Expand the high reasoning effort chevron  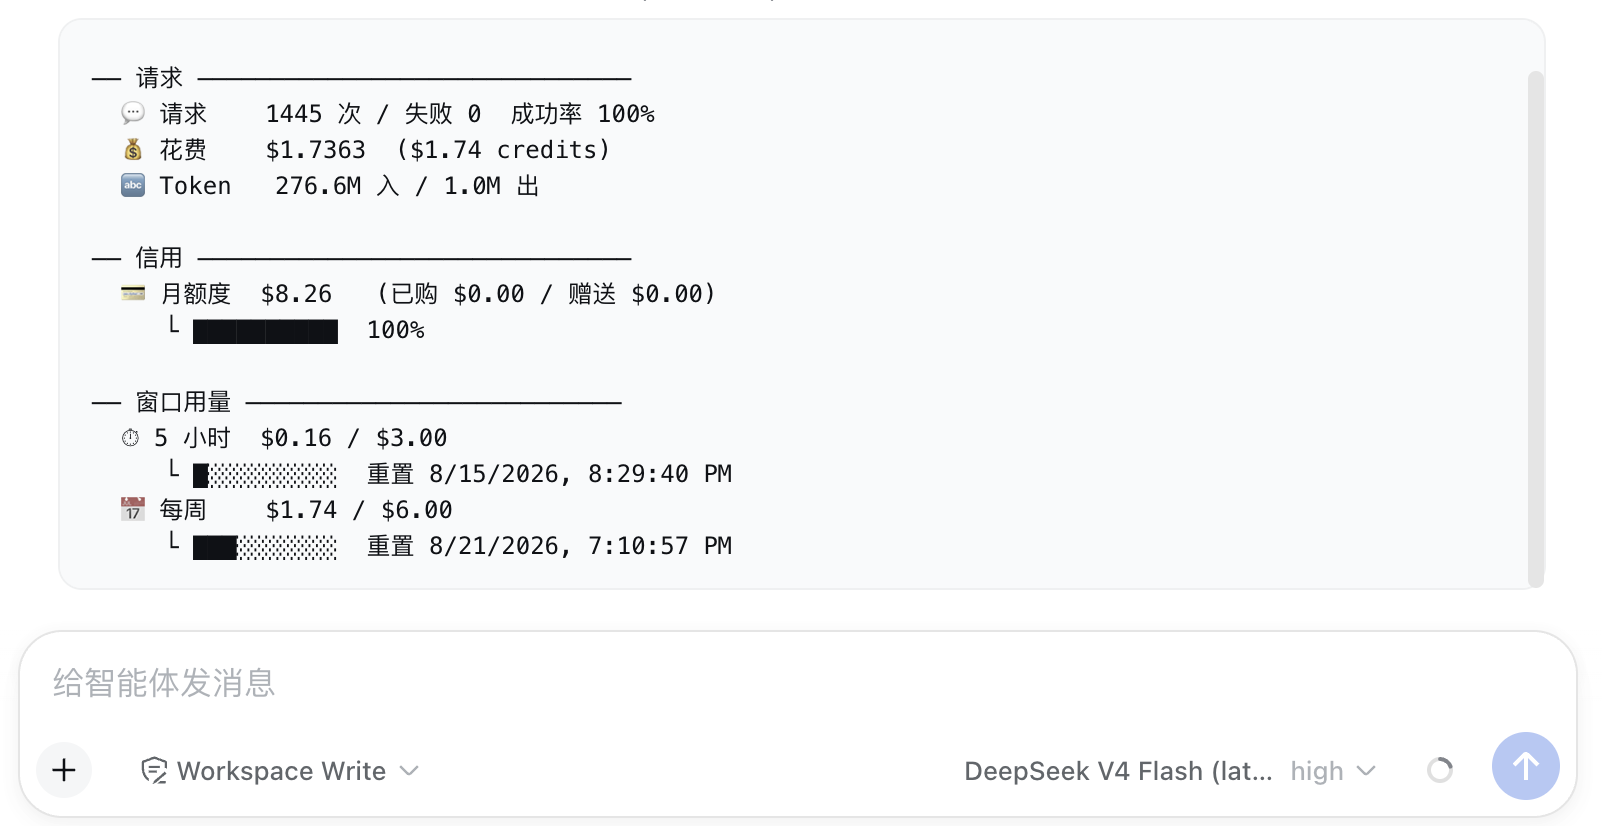(1366, 771)
